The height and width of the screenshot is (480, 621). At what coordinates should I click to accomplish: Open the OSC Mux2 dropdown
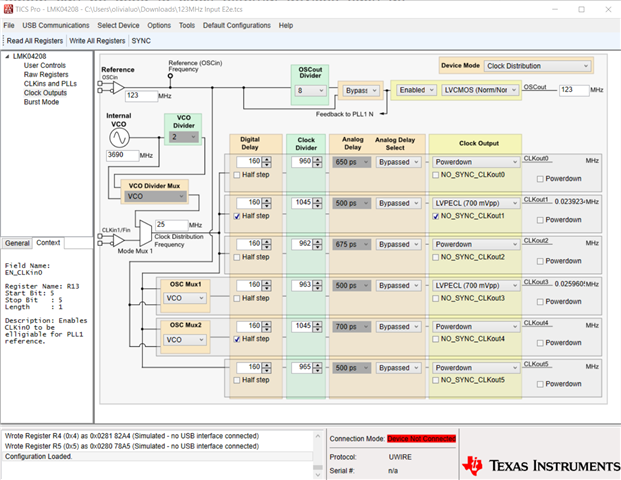click(185, 340)
